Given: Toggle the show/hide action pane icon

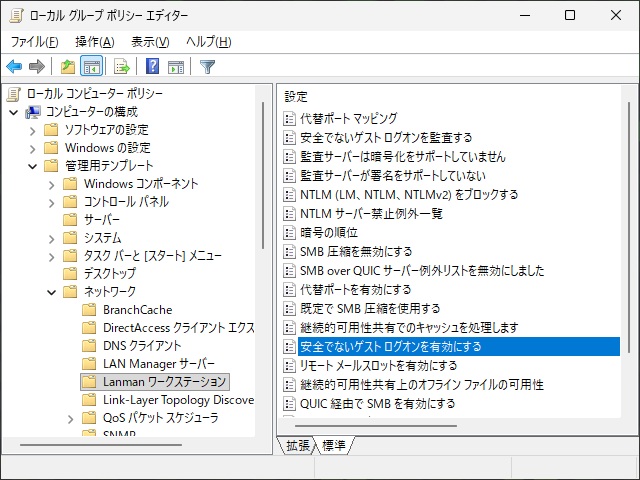Looking at the screenshot, I should (x=176, y=67).
